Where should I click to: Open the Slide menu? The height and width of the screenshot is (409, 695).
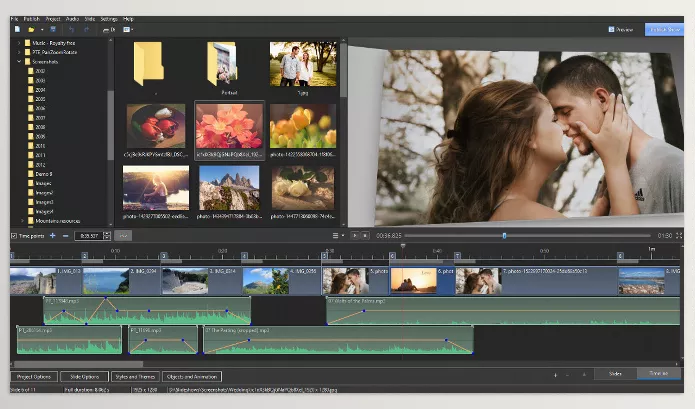tap(90, 19)
